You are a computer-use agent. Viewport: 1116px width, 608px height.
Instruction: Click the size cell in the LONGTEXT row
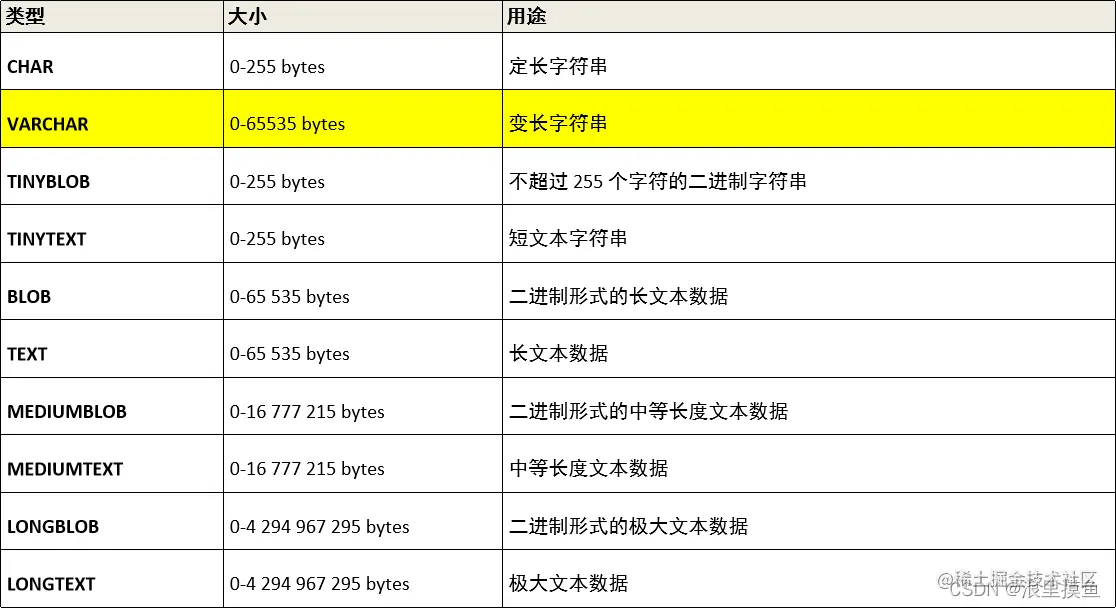click(363, 579)
